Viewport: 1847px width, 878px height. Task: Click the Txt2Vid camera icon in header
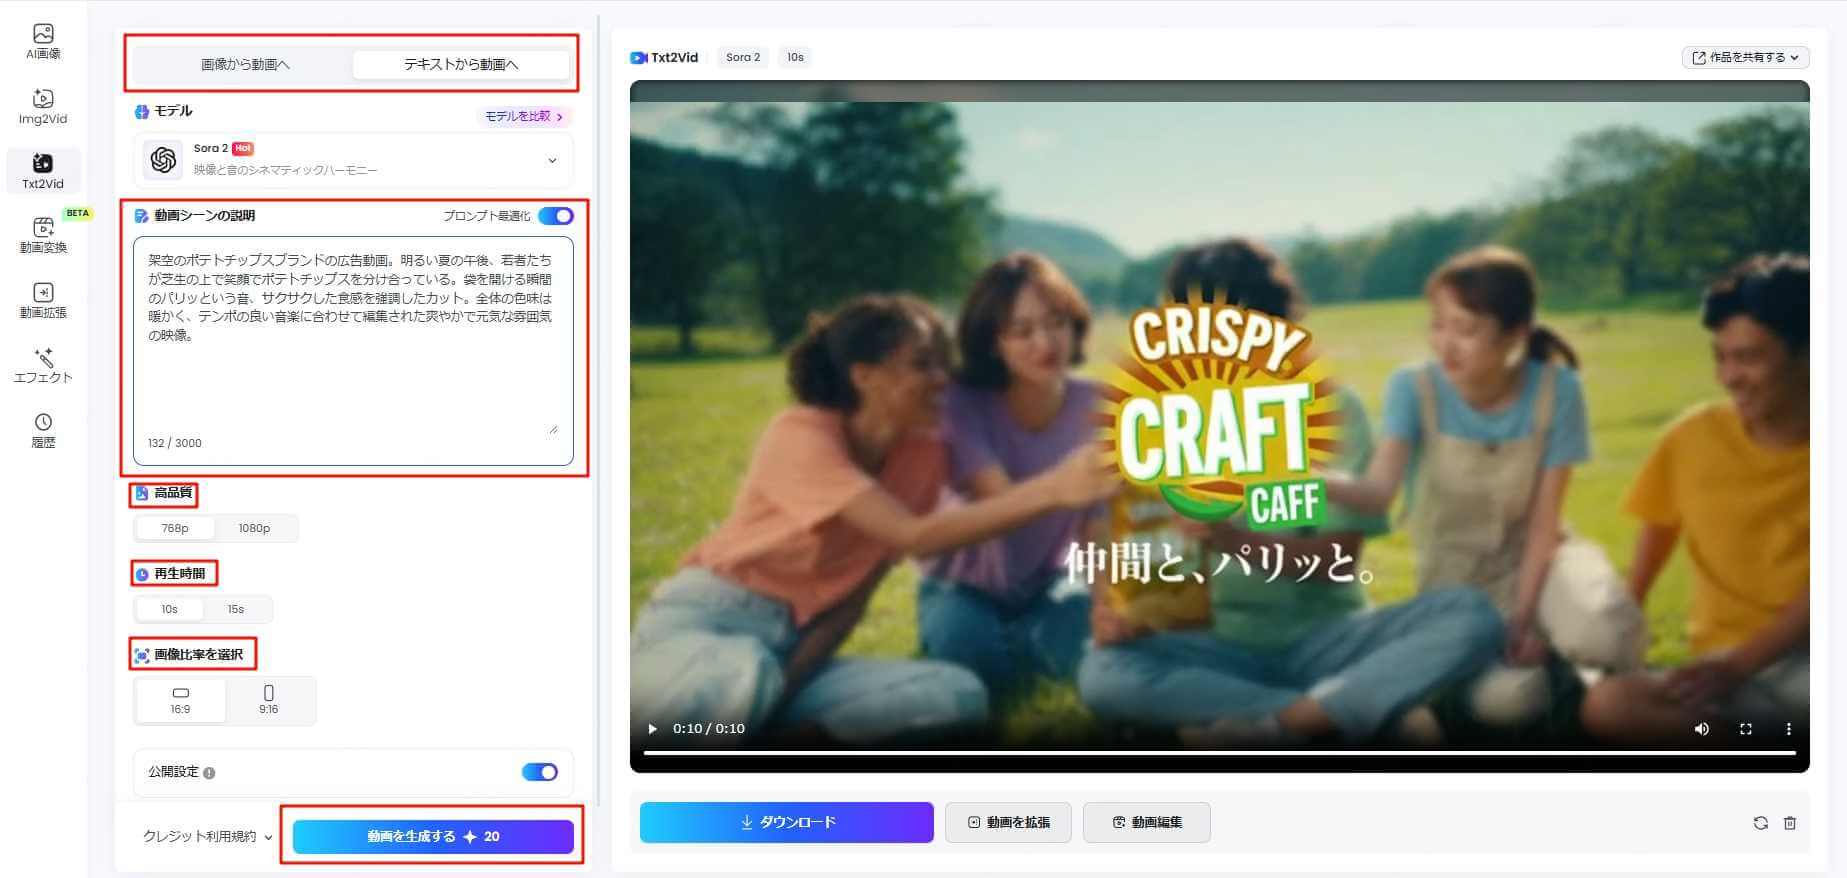[x=638, y=58]
